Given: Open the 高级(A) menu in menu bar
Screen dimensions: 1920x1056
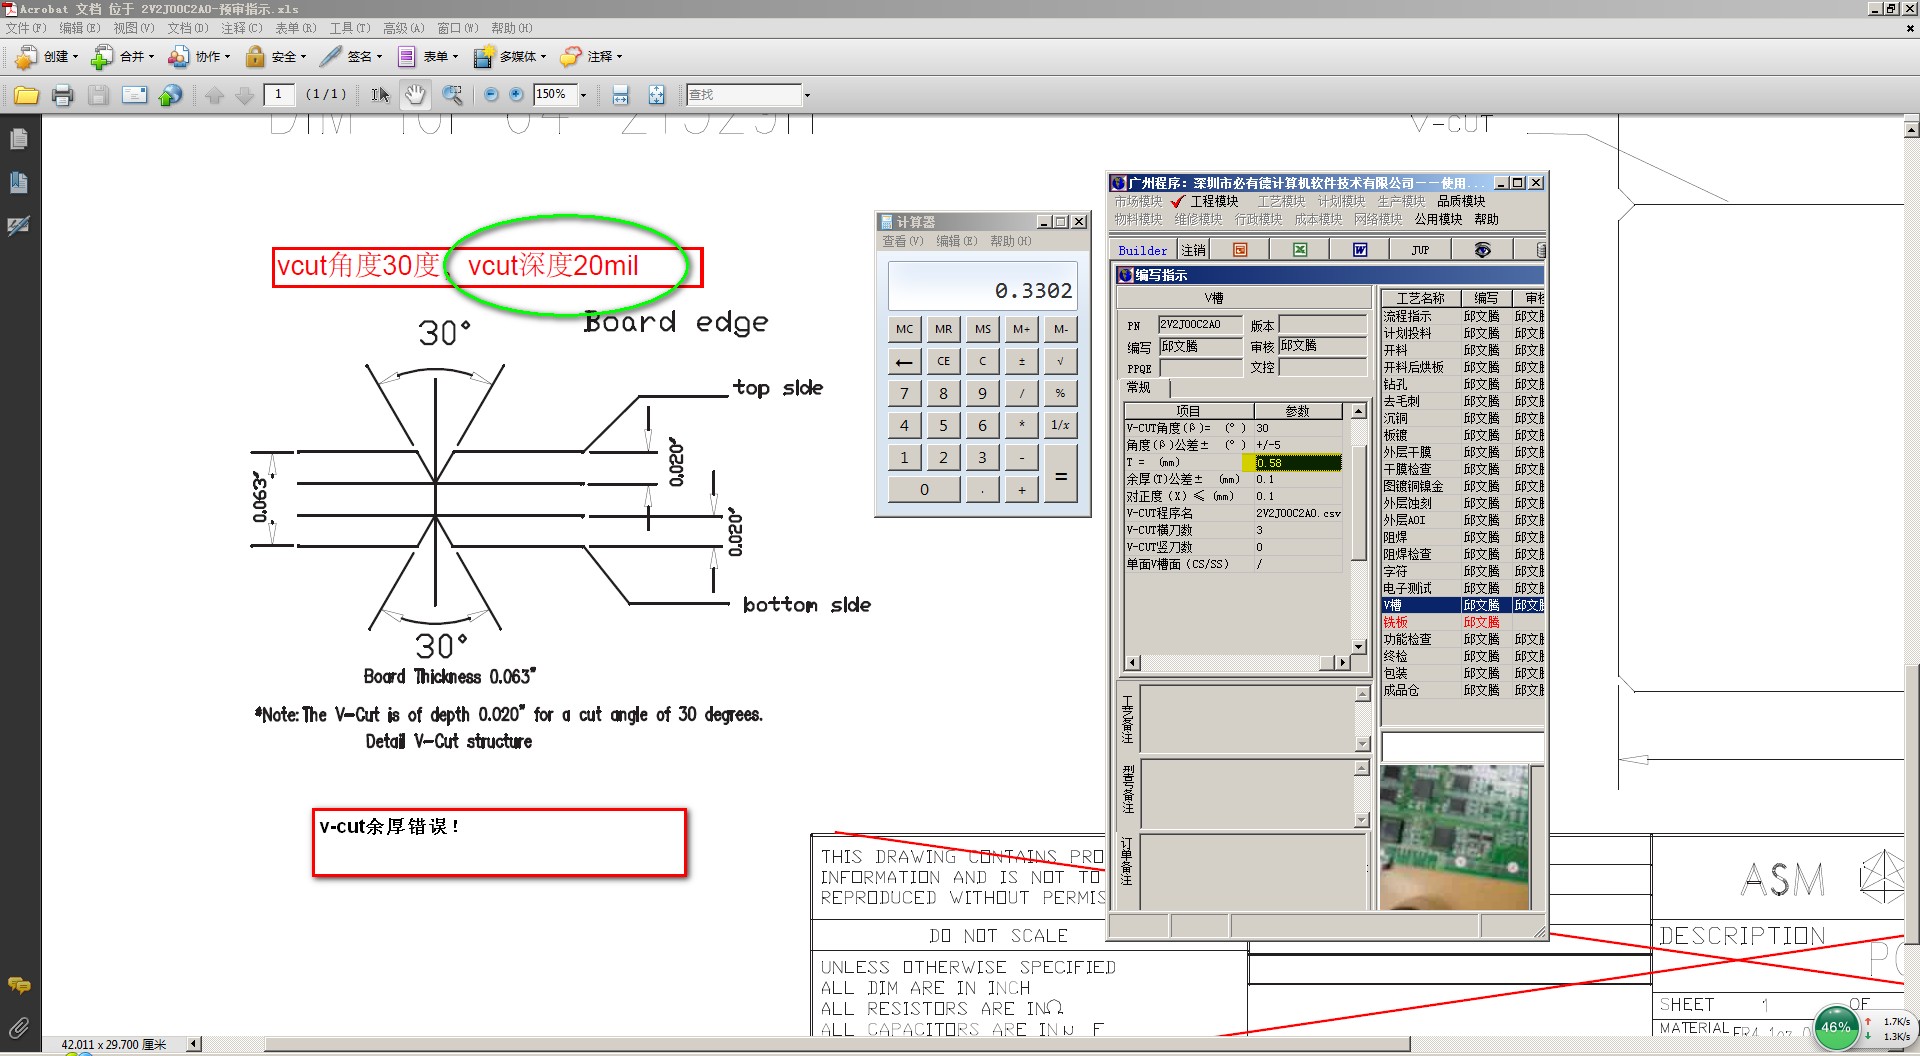Looking at the screenshot, I should point(403,28).
